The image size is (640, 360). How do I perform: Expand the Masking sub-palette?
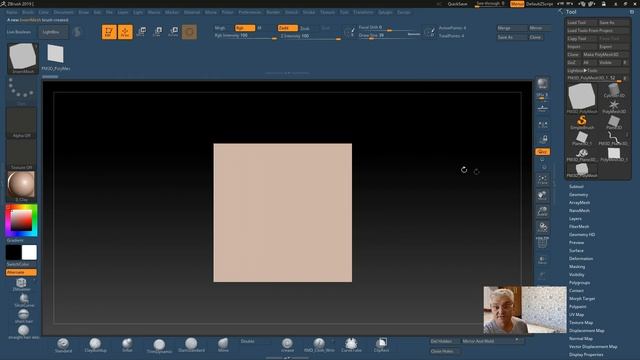tap(577, 267)
